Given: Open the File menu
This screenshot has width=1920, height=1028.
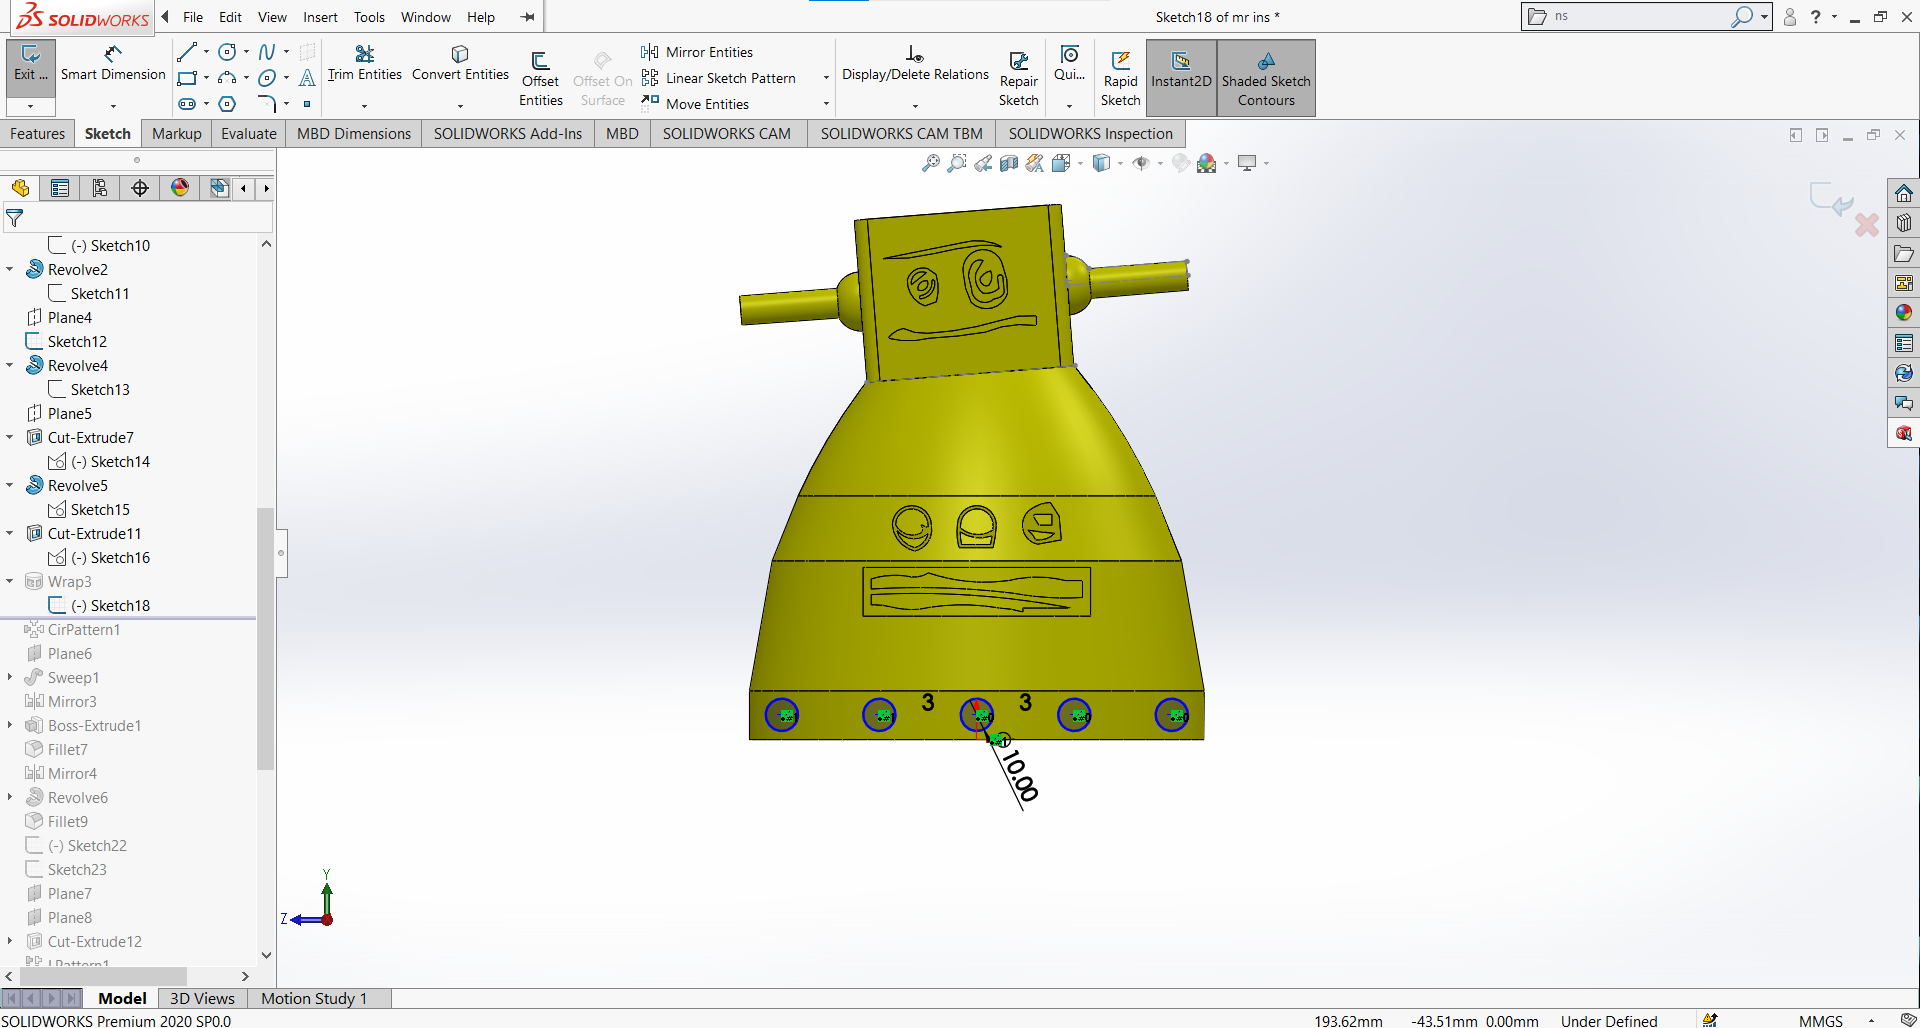Looking at the screenshot, I should pyautogui.click(x=193, y=17).
